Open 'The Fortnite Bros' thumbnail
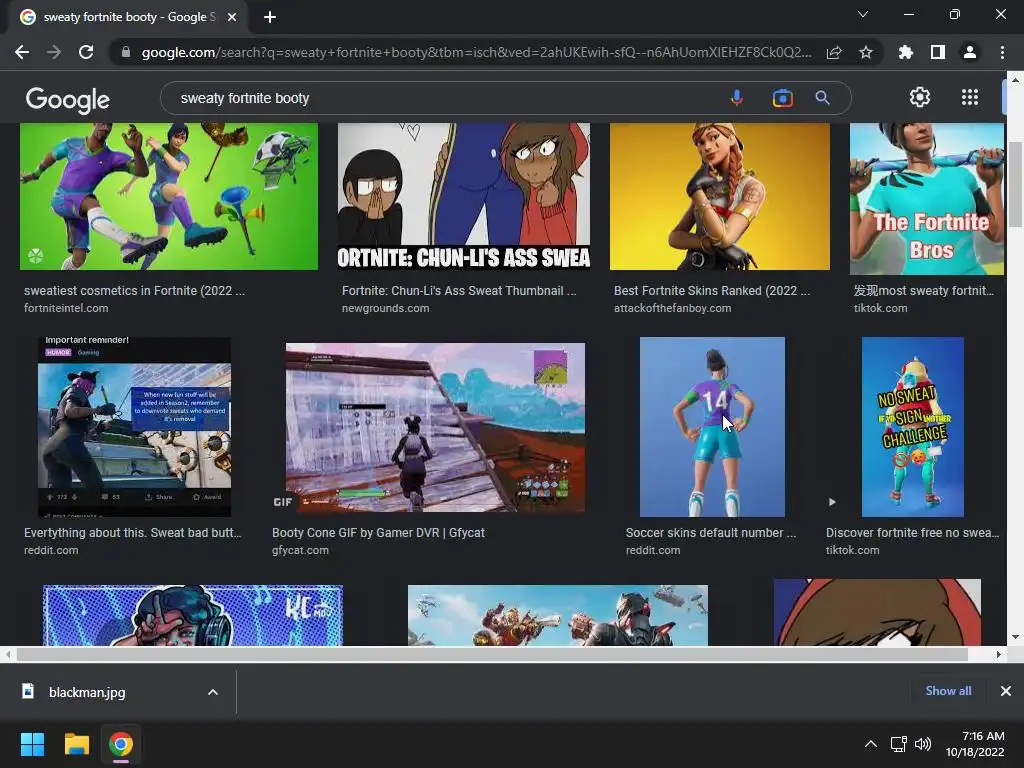Viewport: 1024px width, 768px height. coord(927,199)
